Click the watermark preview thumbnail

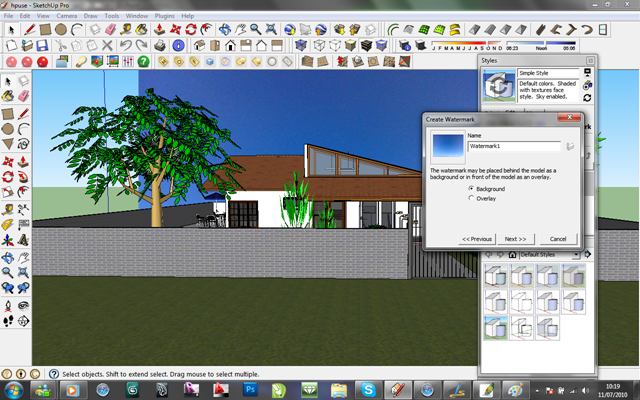pyautogui.click(x=448, y=147)
